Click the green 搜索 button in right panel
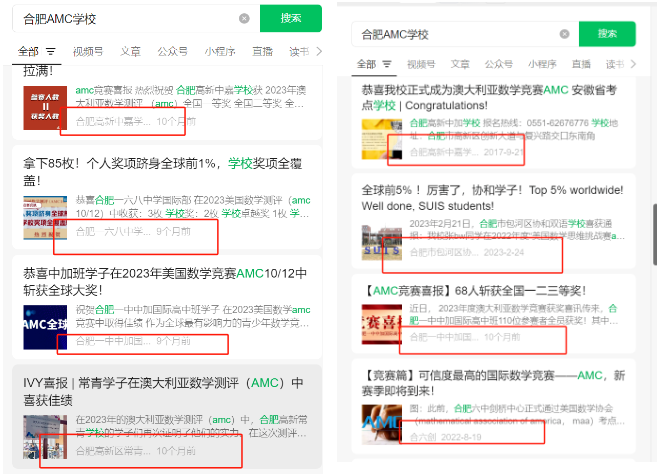The image size is (657, 474). pos(607,34)
